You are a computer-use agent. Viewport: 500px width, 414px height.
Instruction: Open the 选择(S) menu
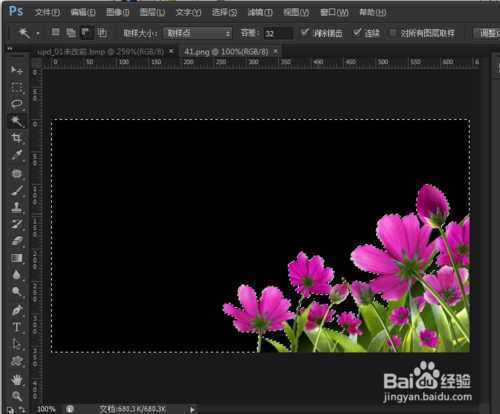point(225,13)
